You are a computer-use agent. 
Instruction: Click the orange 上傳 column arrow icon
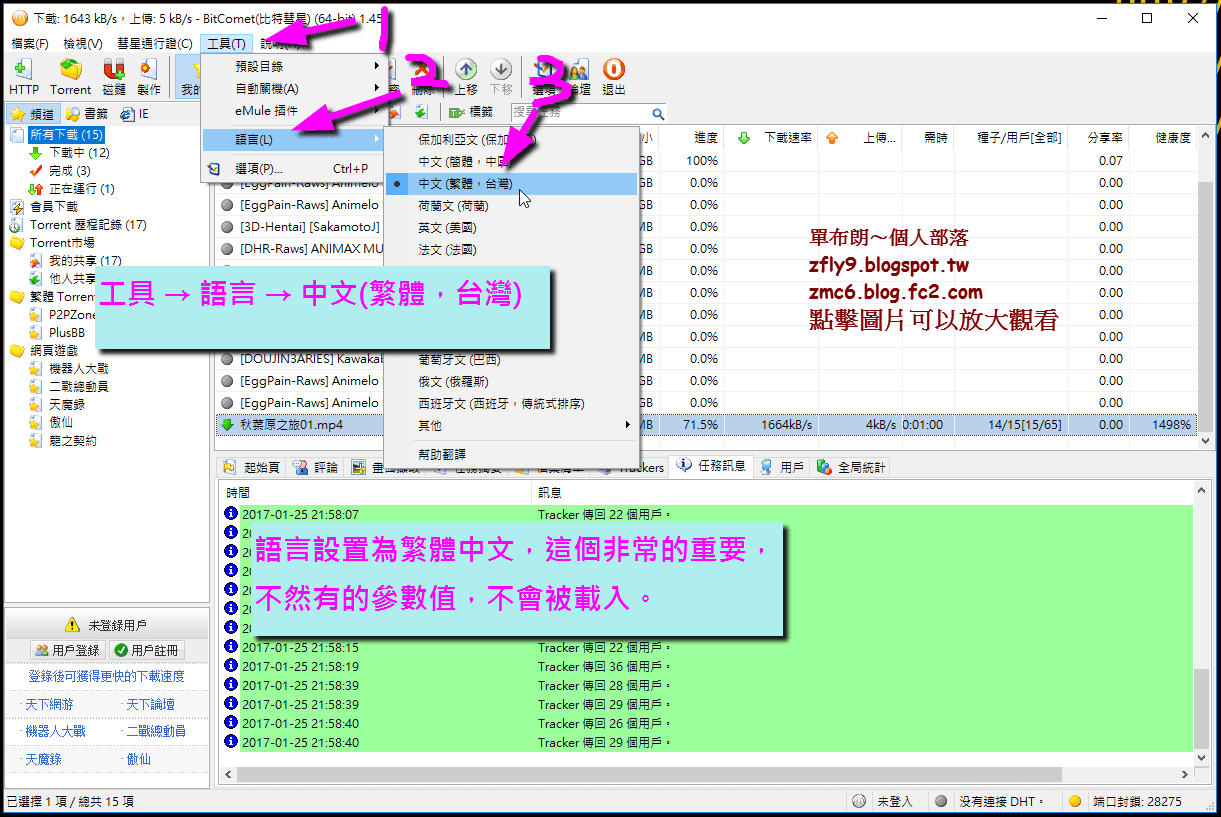(x=832, y=137)
